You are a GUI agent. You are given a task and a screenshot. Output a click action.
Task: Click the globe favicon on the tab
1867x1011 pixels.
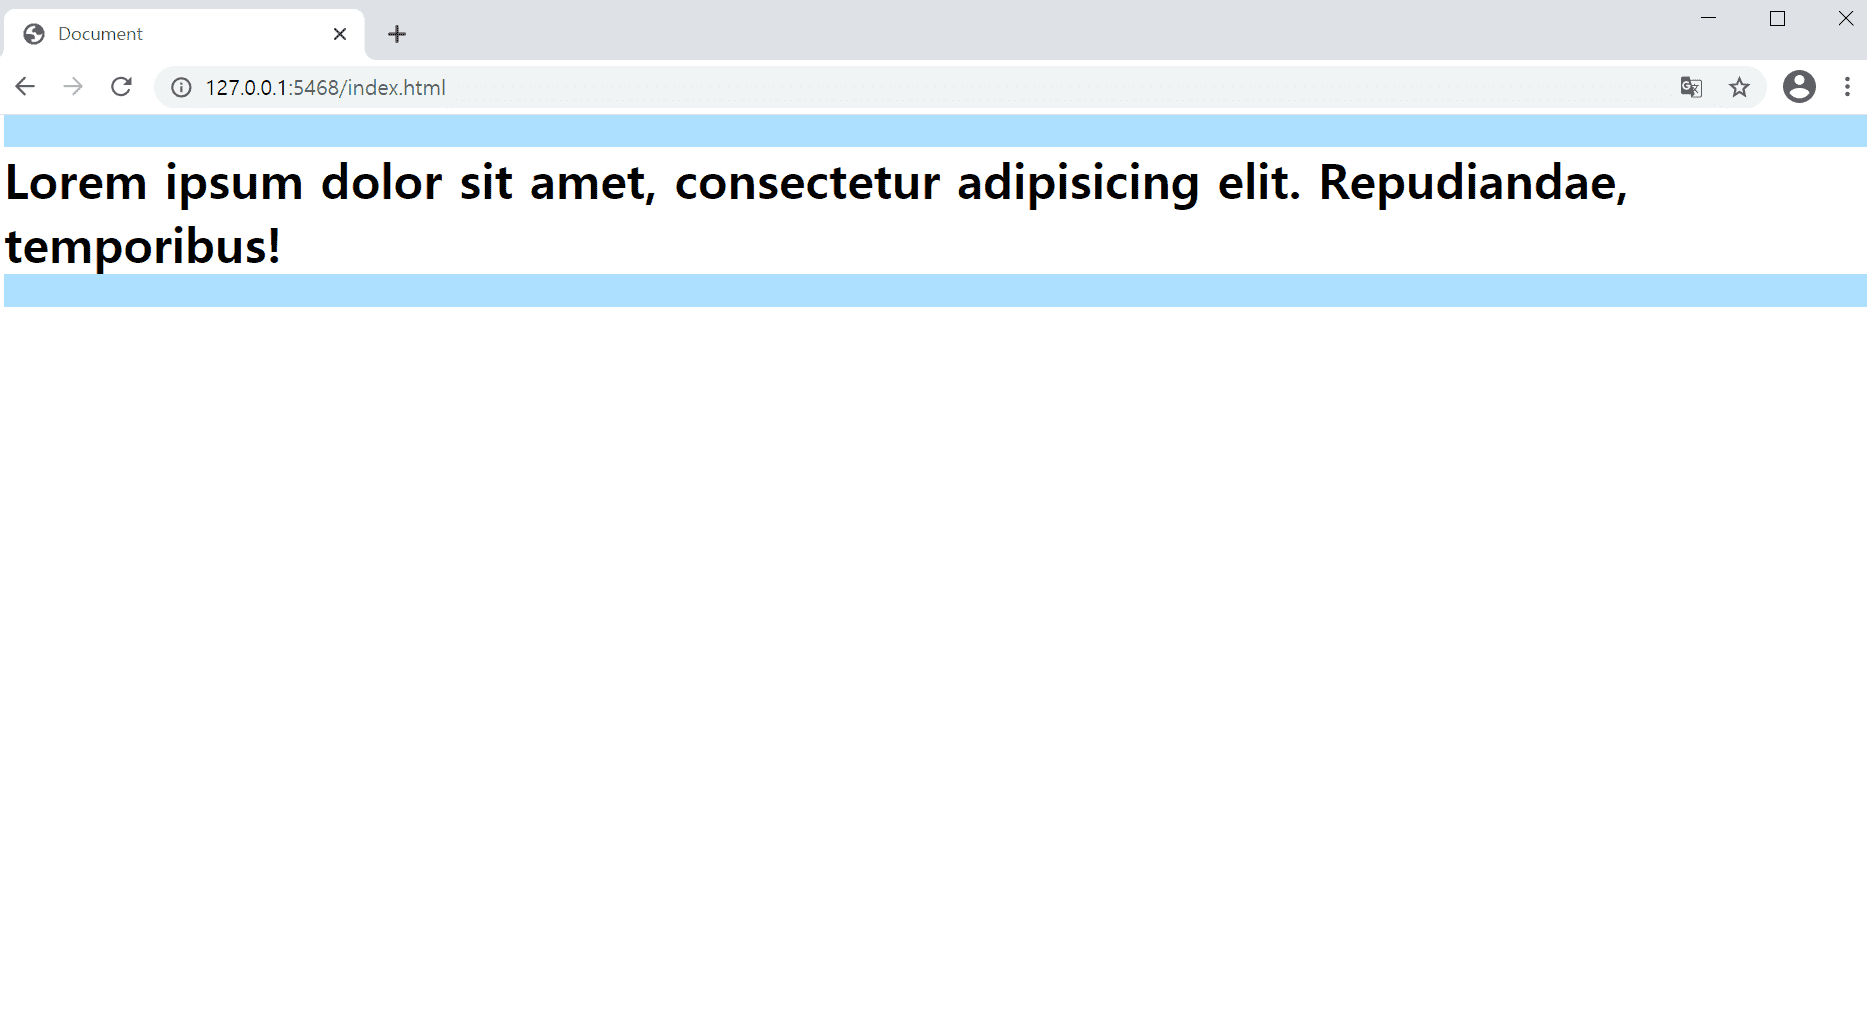coord(34,34)
